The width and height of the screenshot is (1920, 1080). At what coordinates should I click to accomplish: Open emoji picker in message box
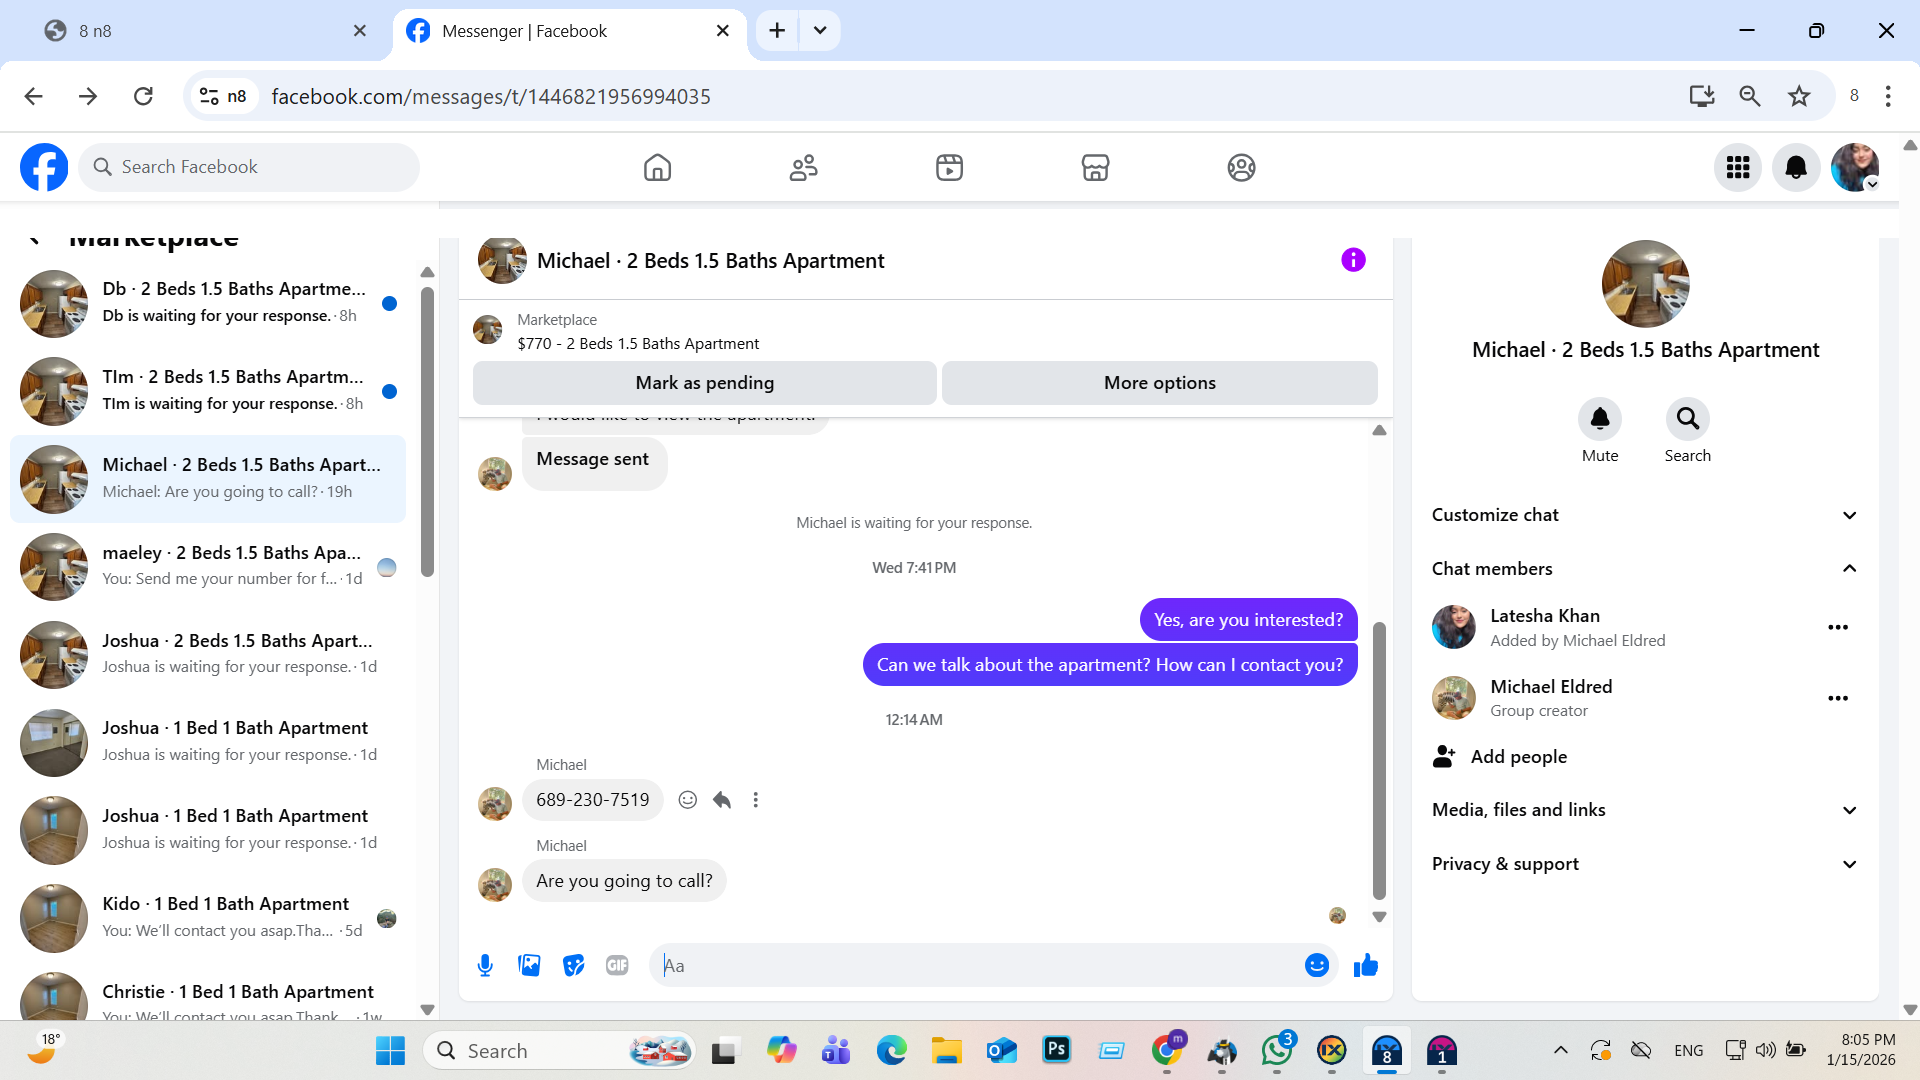[x=1316, y=965]
